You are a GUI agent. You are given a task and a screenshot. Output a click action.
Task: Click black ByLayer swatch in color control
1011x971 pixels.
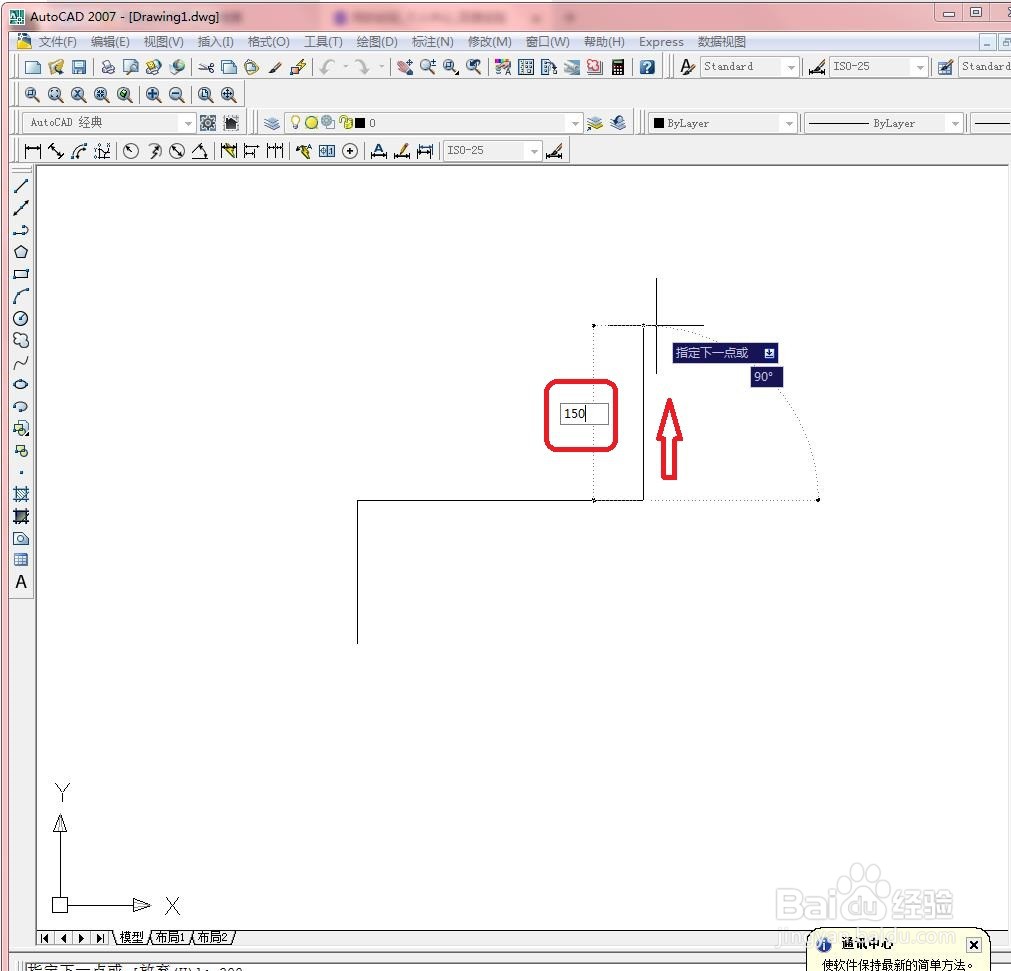tap(659, 123)
